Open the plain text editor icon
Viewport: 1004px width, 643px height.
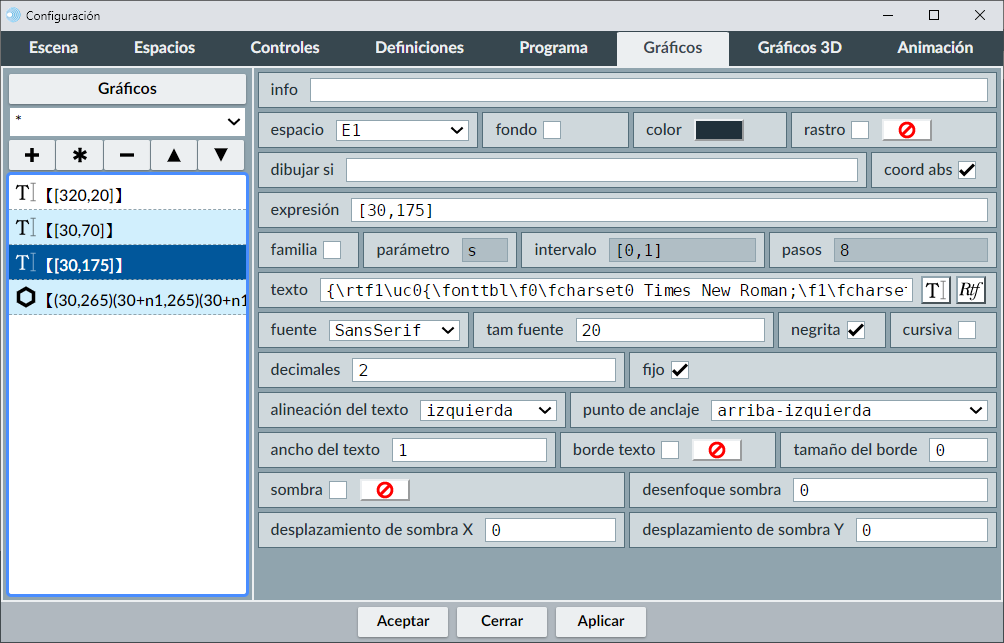(935, 290)
